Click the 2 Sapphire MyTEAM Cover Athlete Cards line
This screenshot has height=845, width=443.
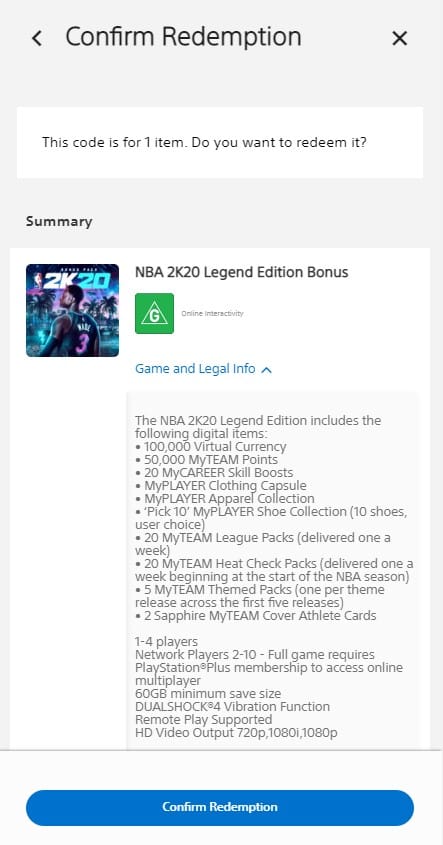(255, 615)
